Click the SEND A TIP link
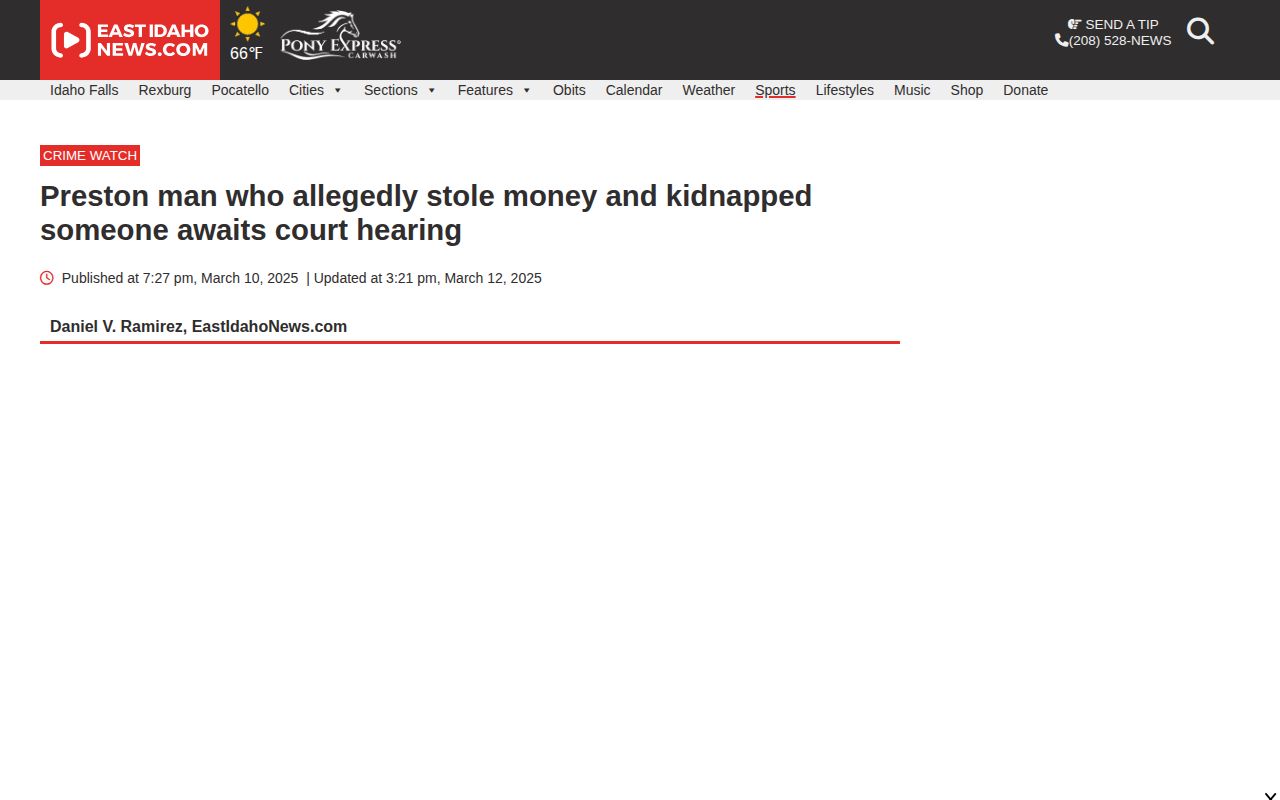The image size is (1280, 800). (x=1122, y=24)
